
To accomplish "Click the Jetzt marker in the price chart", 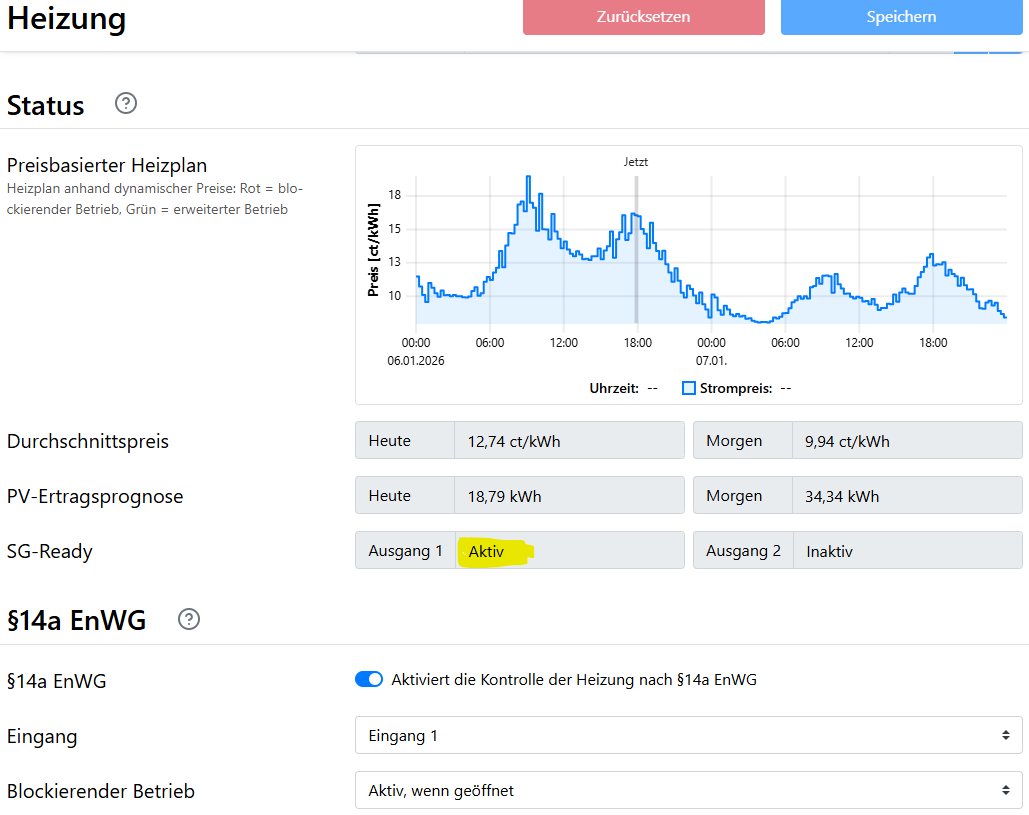I will click(x=636, y=161).
